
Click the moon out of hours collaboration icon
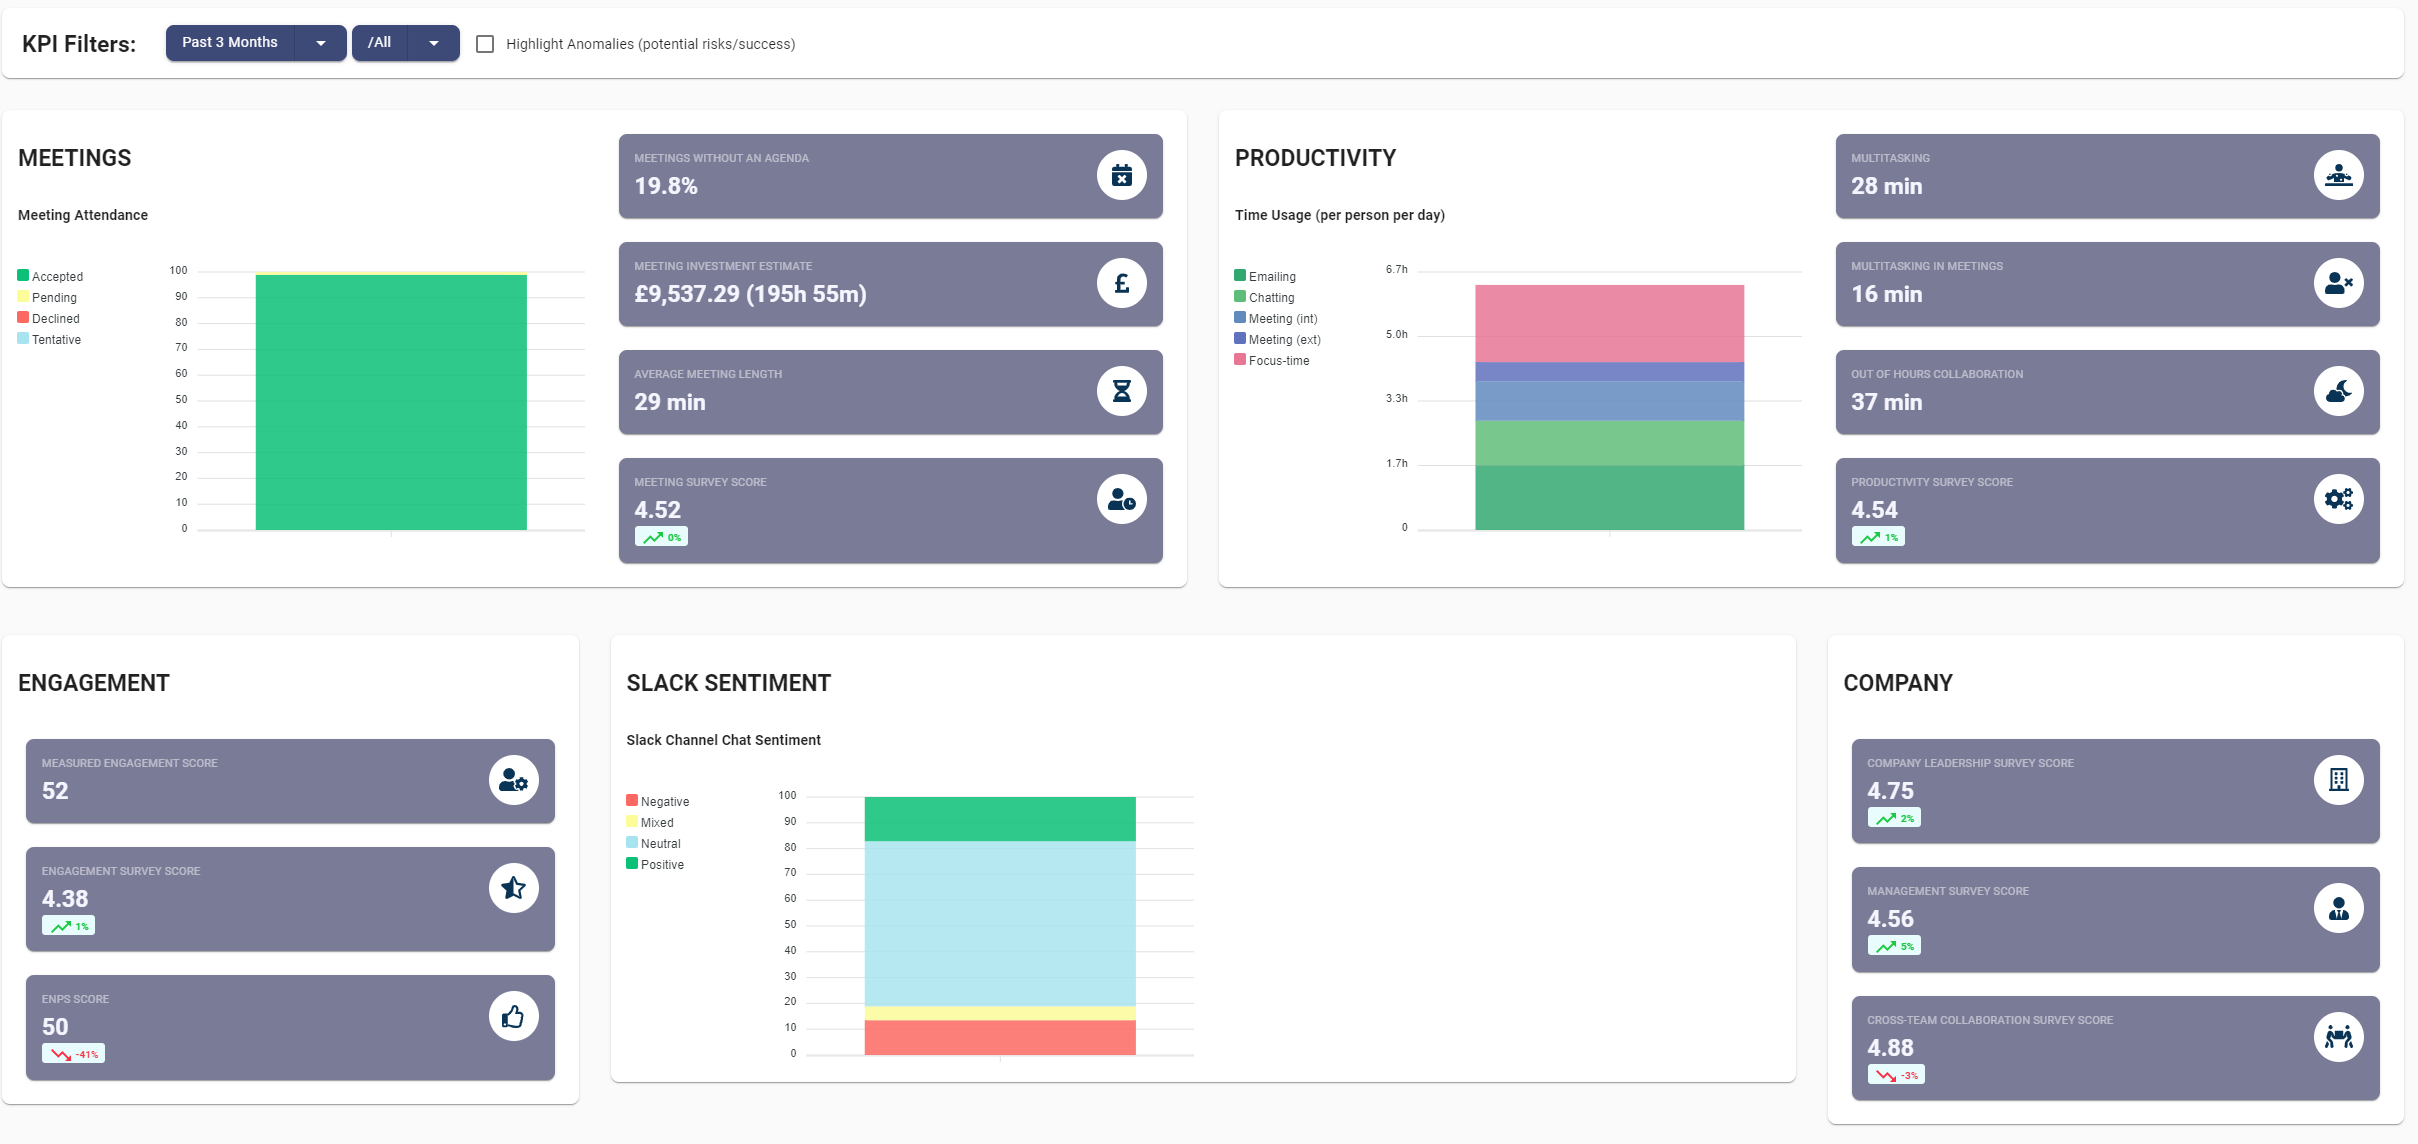point(2338,392)
